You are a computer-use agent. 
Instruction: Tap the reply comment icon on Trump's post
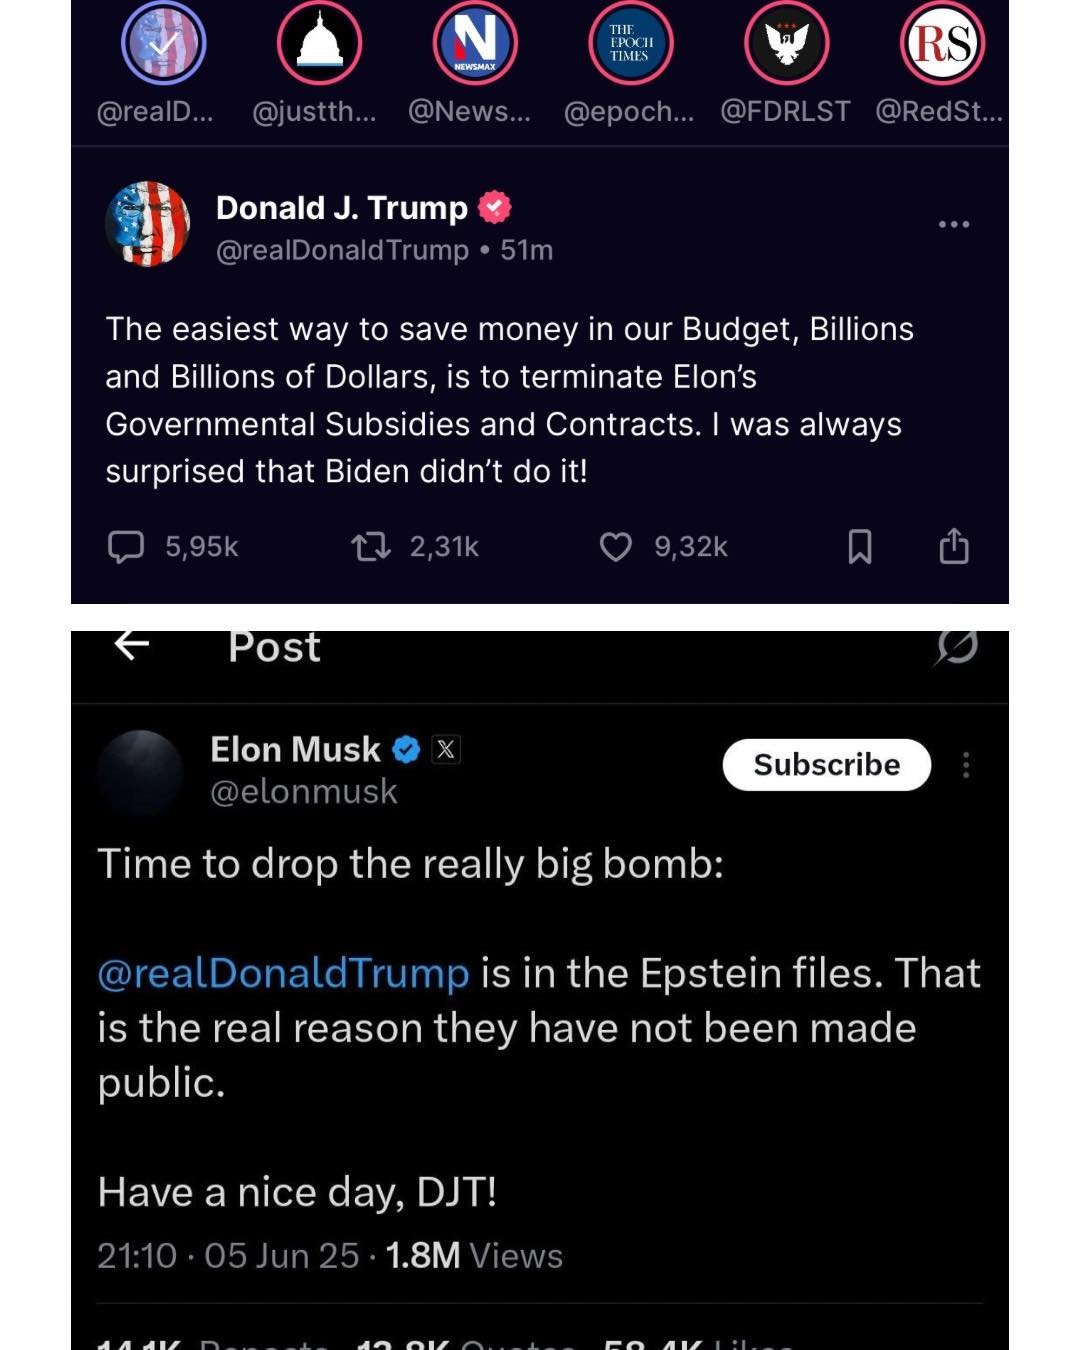tap(126, 547)
